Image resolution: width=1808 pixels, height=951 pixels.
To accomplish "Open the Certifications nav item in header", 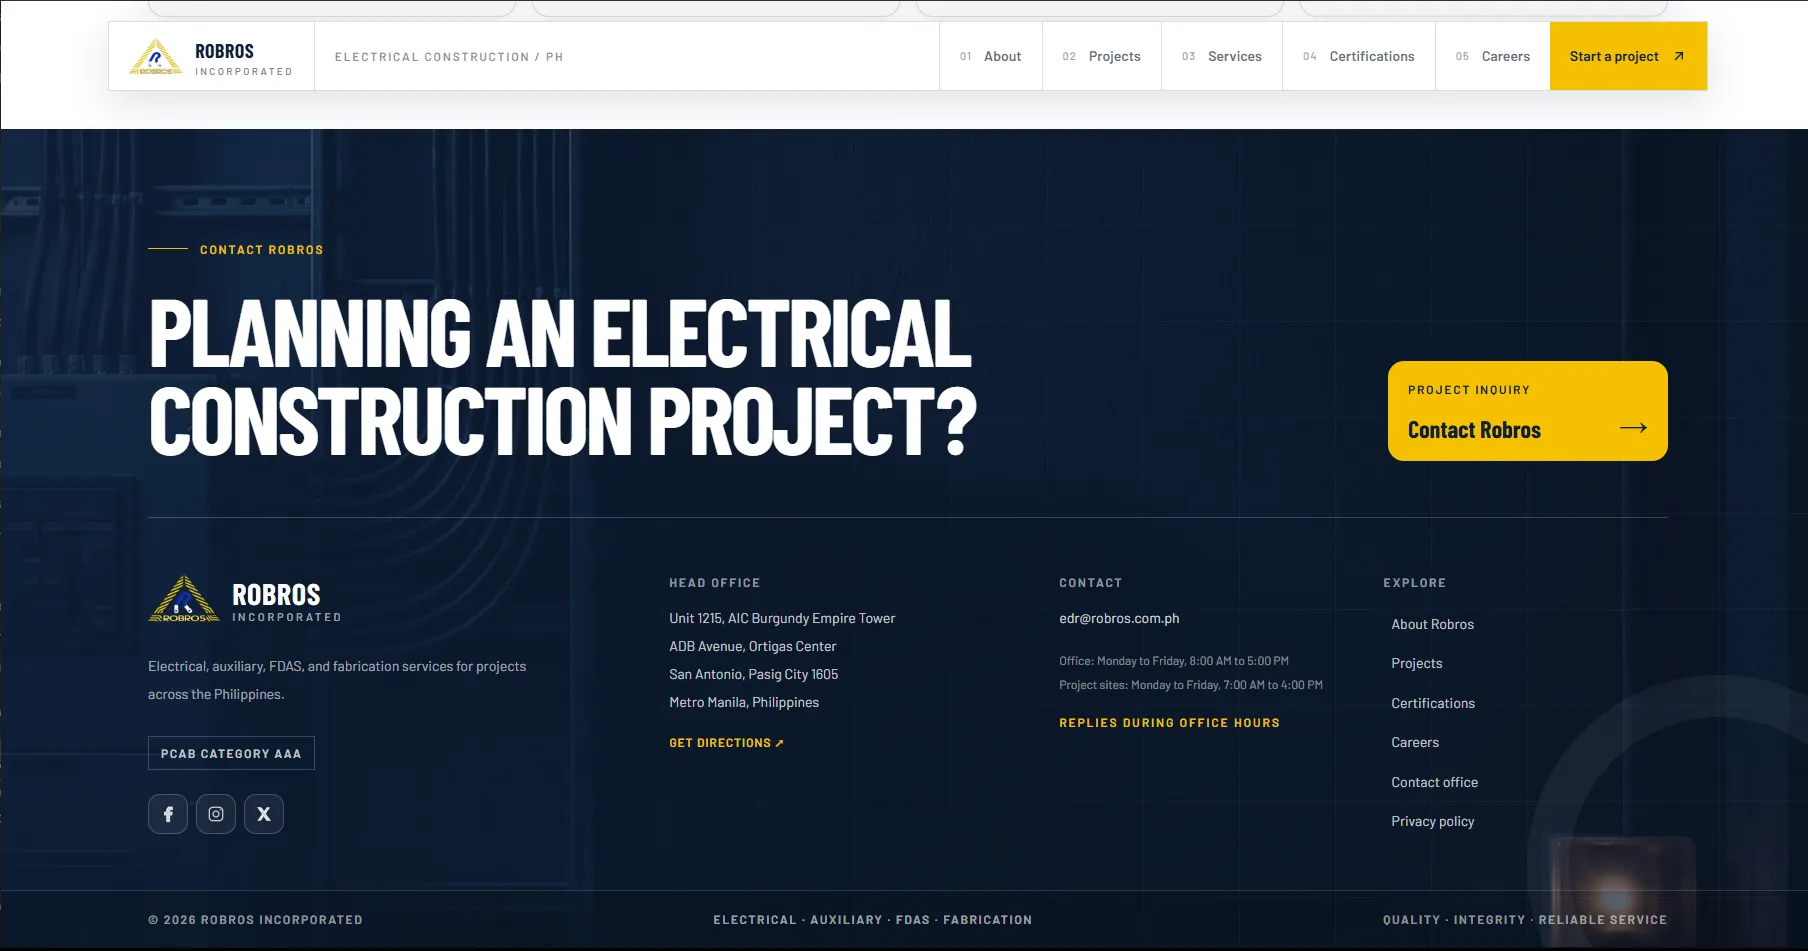I will 1359,57.
